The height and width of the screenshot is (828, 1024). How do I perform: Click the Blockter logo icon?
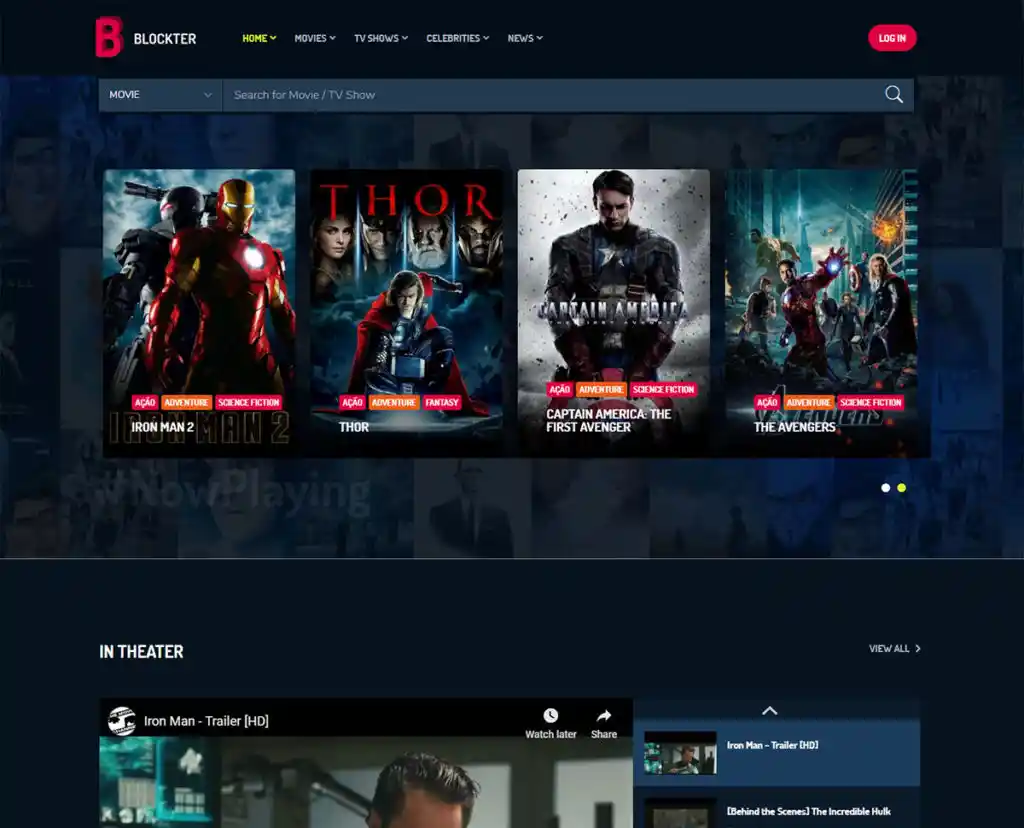point(109,38)
